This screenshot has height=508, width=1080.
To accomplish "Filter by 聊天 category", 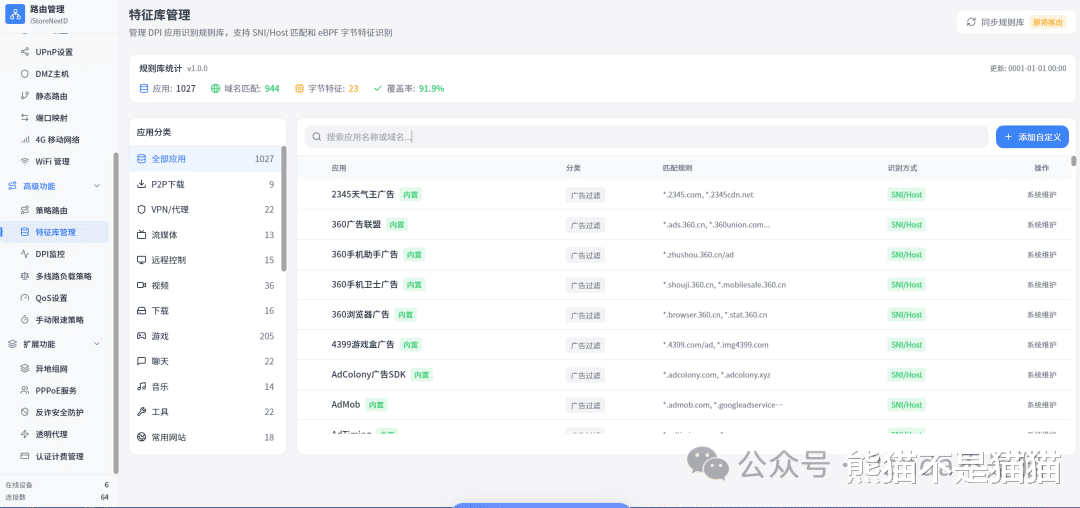I will point(206,361).
